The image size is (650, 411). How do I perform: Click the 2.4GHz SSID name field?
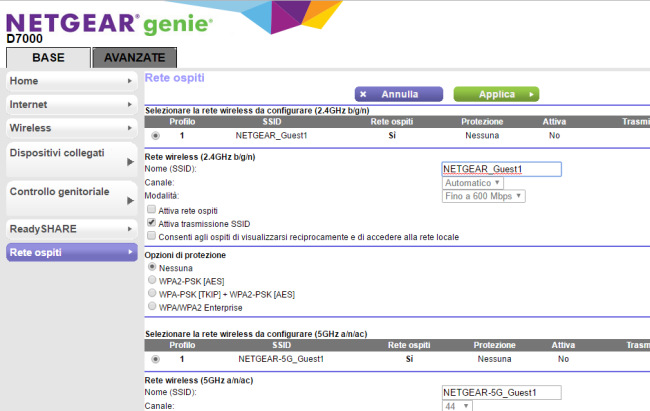pyautogui.click(x=501, y=169)
